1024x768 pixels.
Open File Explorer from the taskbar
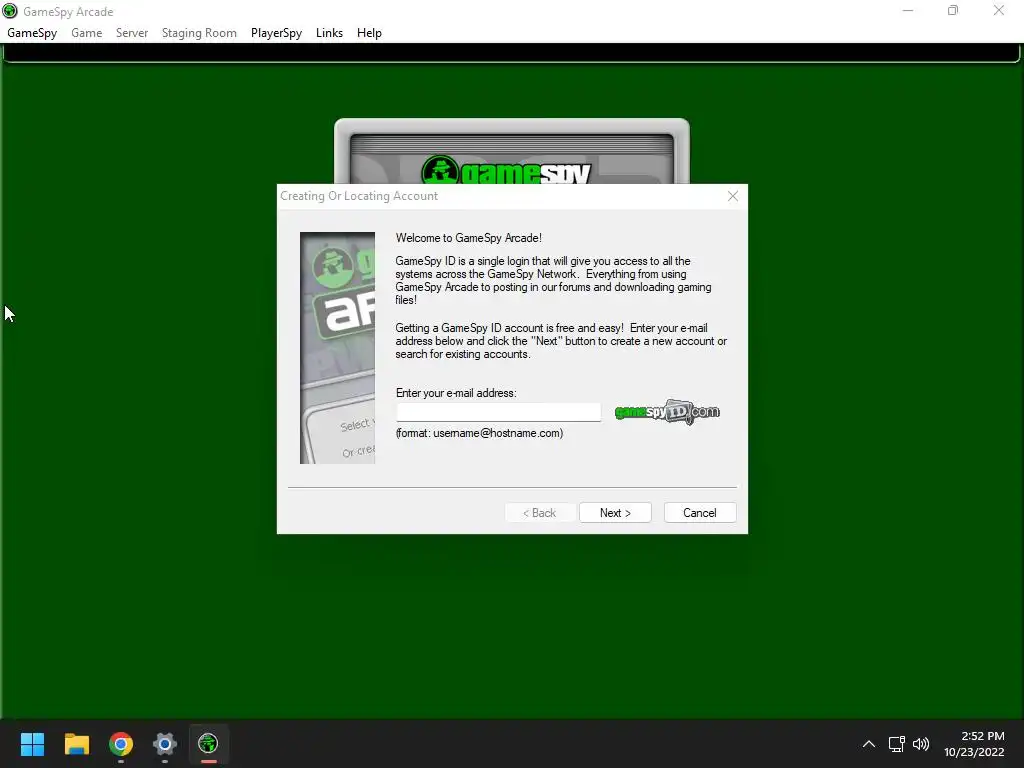77,744
